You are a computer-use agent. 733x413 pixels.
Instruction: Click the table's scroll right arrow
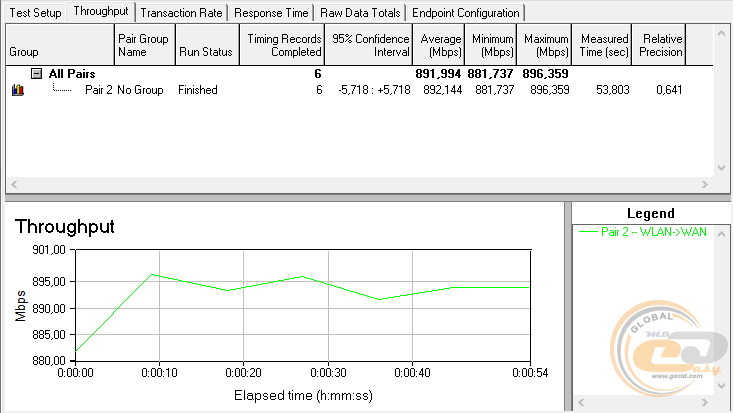coord(704,184)
